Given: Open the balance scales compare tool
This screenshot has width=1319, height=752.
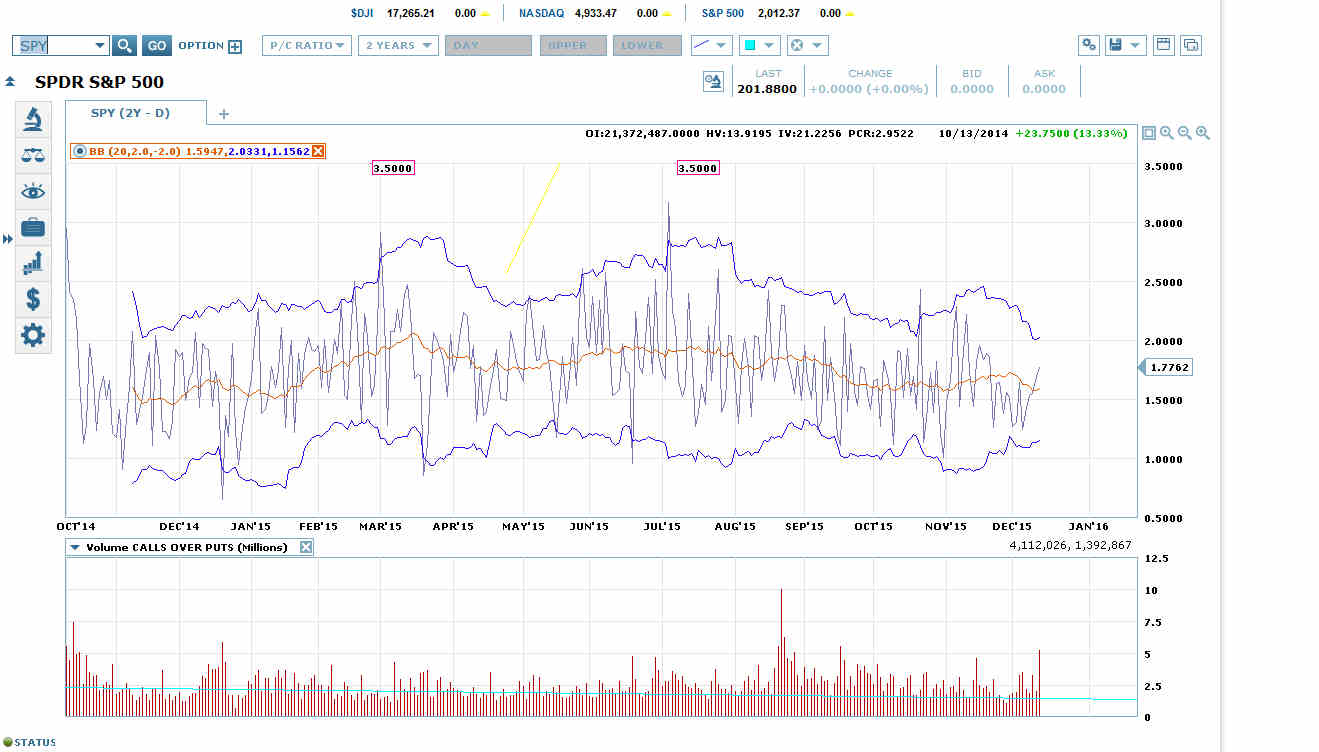Looking at the screenshot, I should tap(33, 155).
